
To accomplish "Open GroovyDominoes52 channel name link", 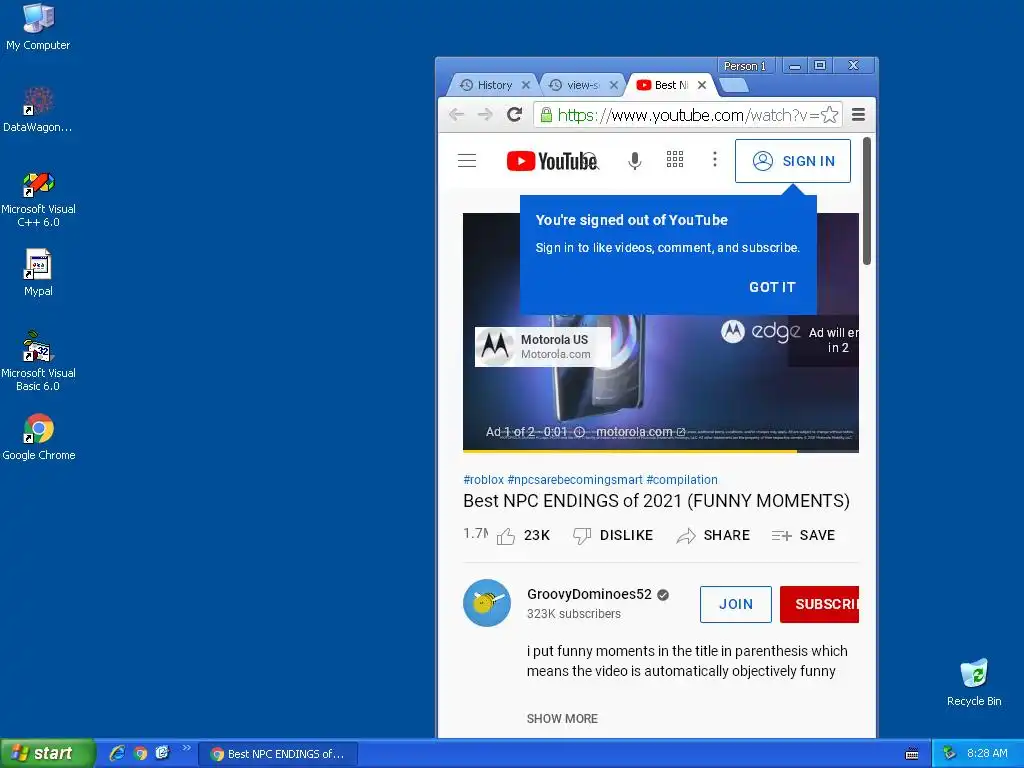I will [589, 594].
